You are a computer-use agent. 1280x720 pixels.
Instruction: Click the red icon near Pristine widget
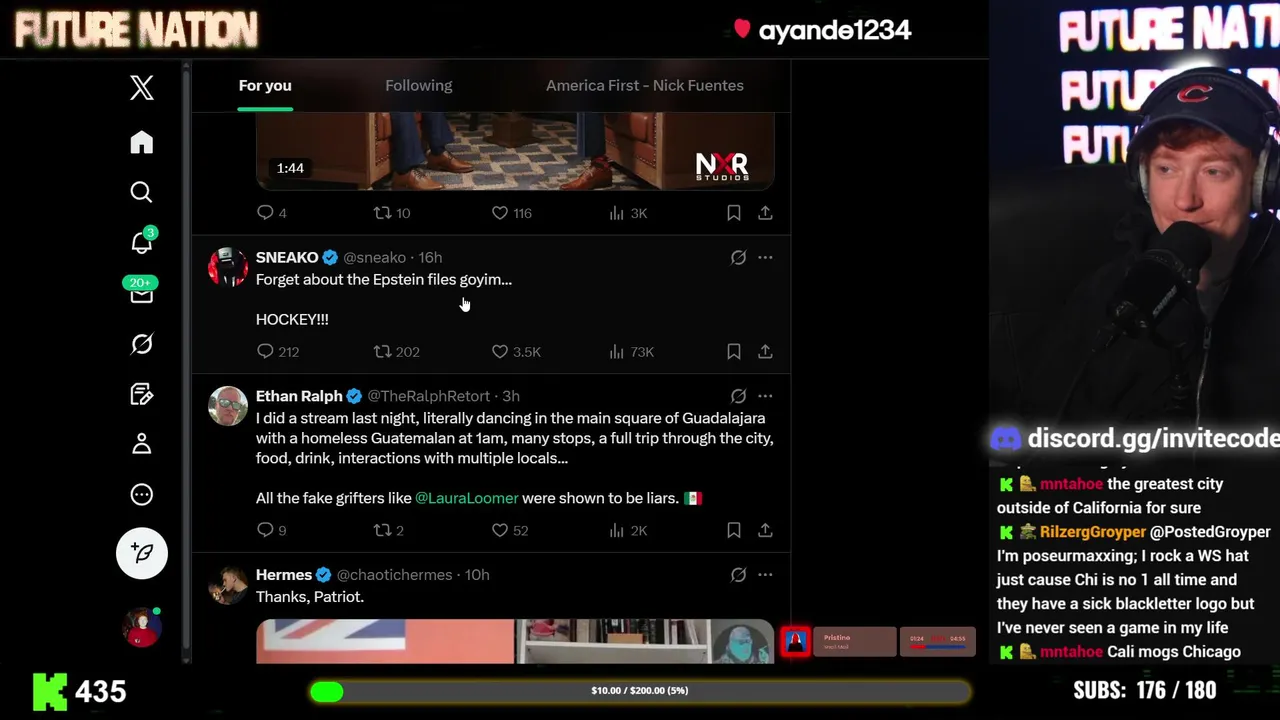pos(795,641)
